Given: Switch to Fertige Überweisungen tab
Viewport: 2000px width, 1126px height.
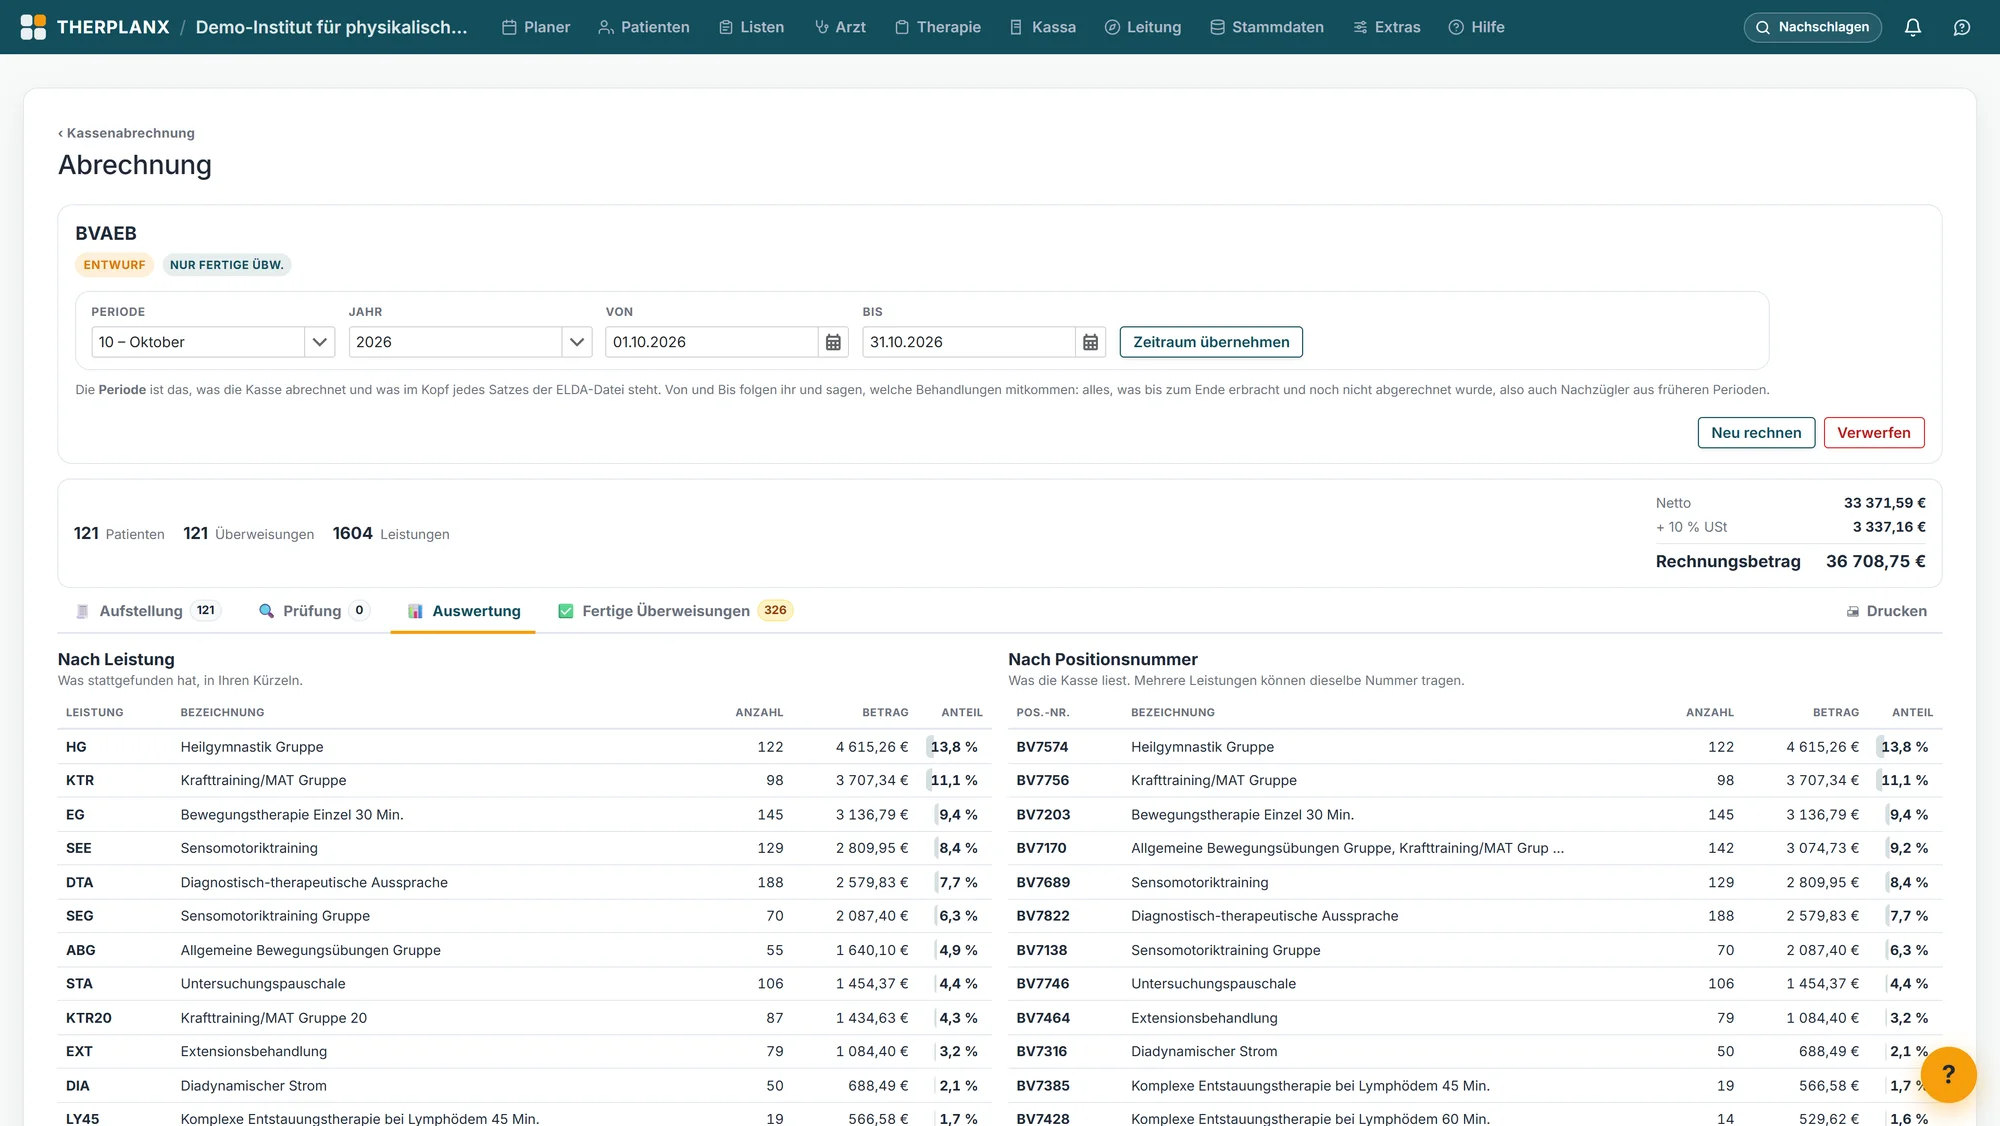Looking at the screenshot, I should tap(675, 611).
